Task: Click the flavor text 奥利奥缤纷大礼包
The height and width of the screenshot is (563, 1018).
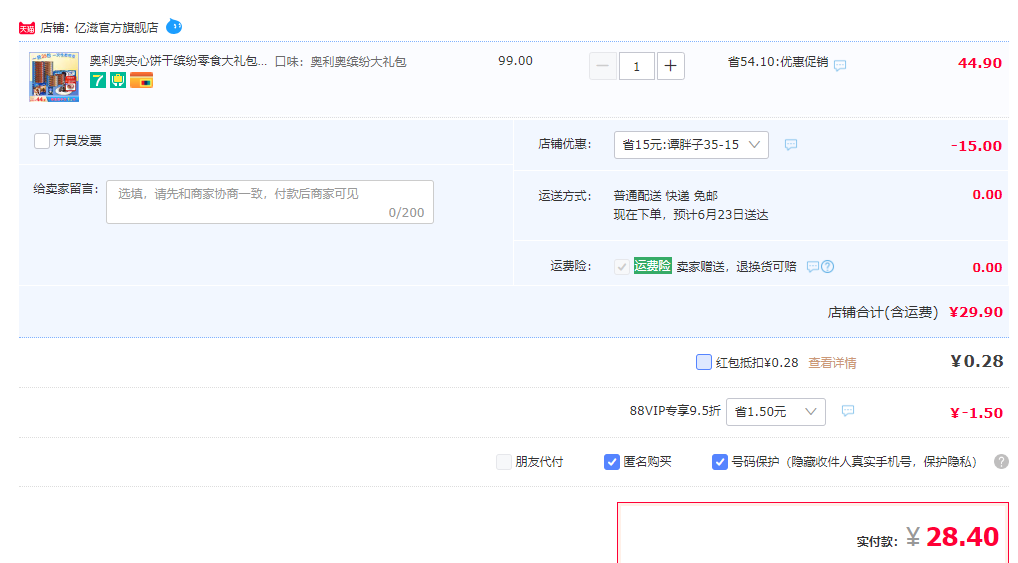Action: (x=358, y=62)
